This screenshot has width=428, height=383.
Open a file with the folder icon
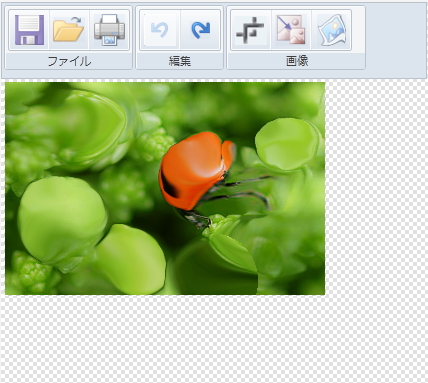pos(69,30)
